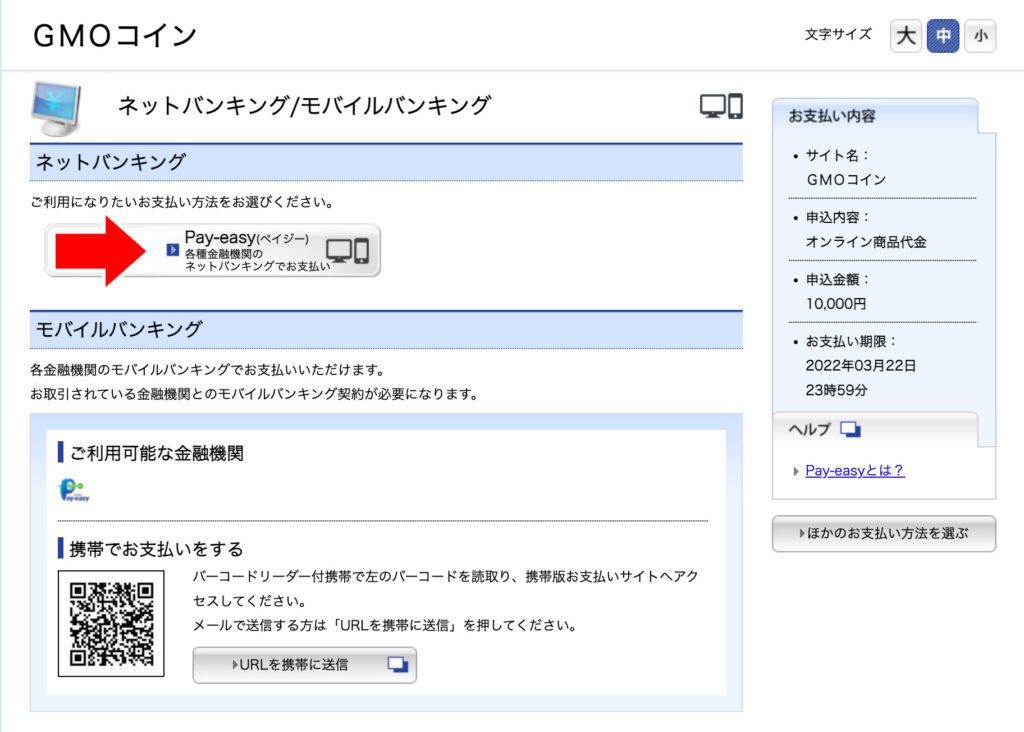
Task: Click the GMOコイン title at top
Action: [115, 35]
